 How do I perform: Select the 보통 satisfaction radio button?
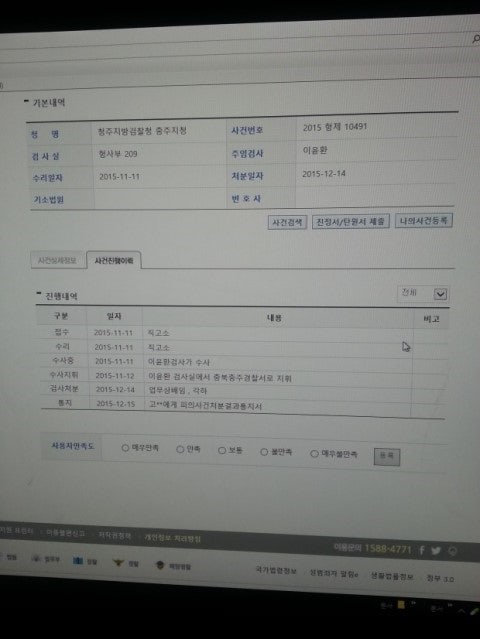[222, 450]
